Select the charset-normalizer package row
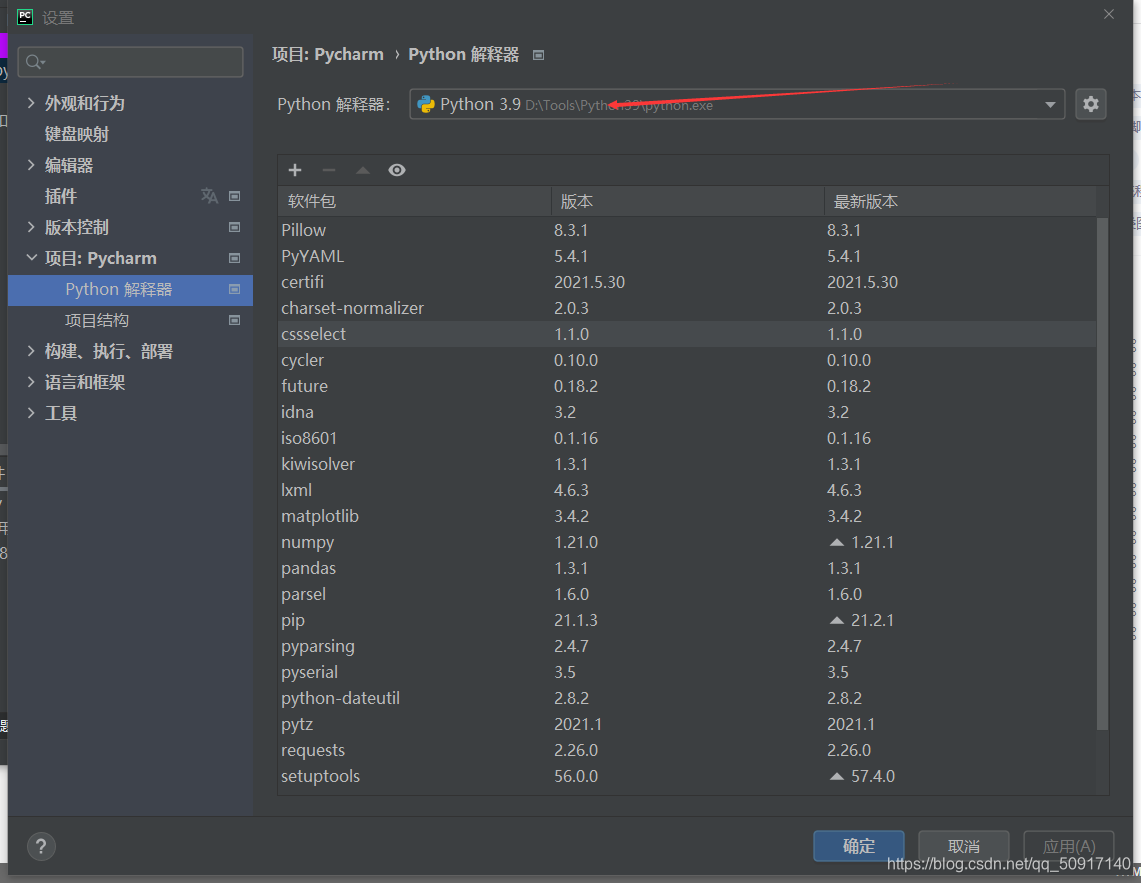The width and height of the screenshot is (1141, 883). [687, 308]
